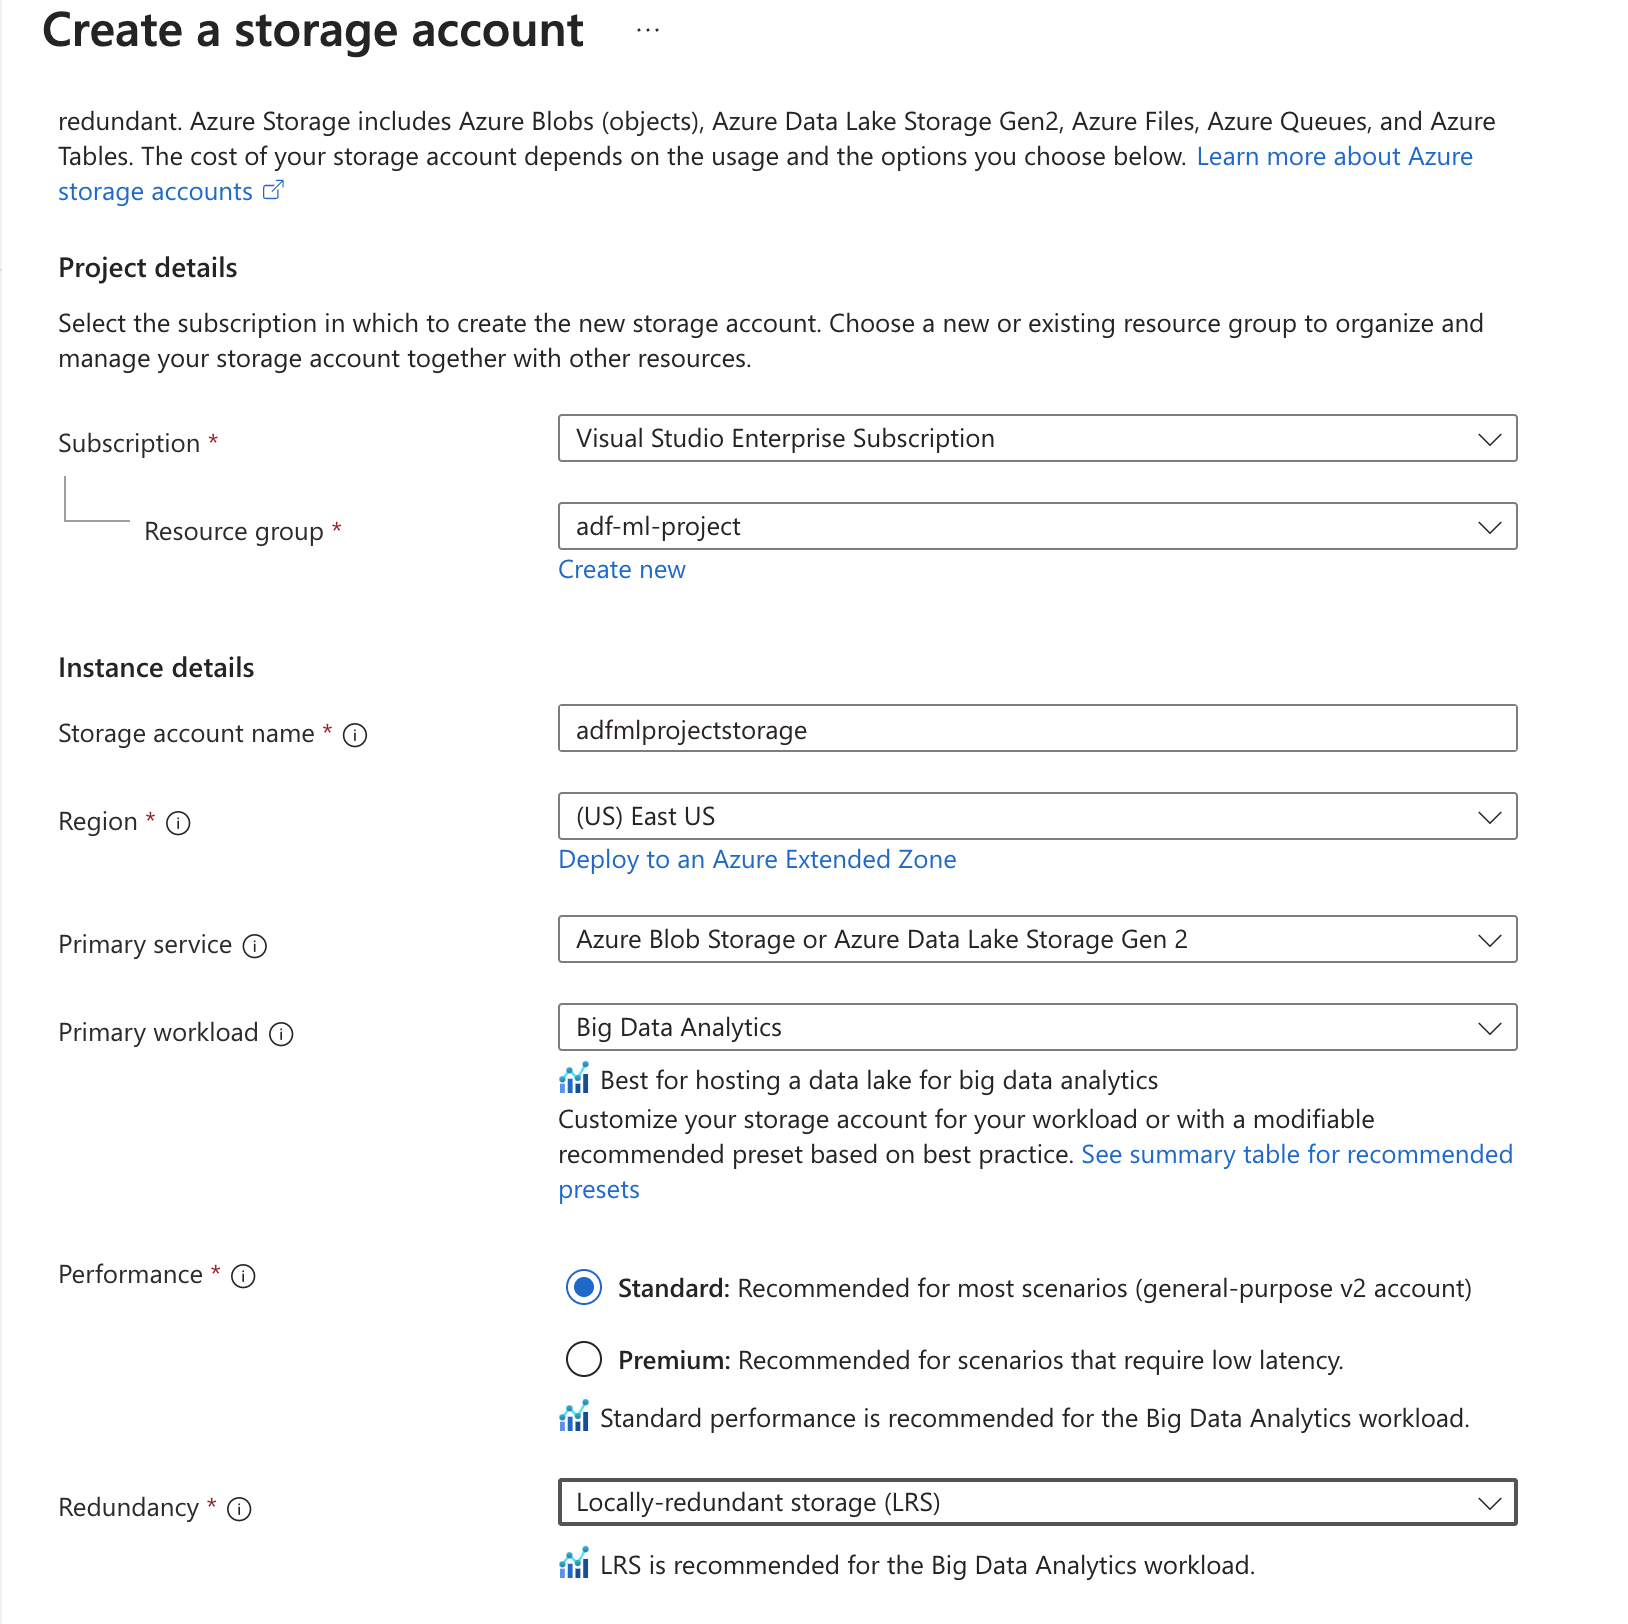The image size is (1628, 1624).
Task: Click the Primary workload info icon
Action: tap(282, 1034)
